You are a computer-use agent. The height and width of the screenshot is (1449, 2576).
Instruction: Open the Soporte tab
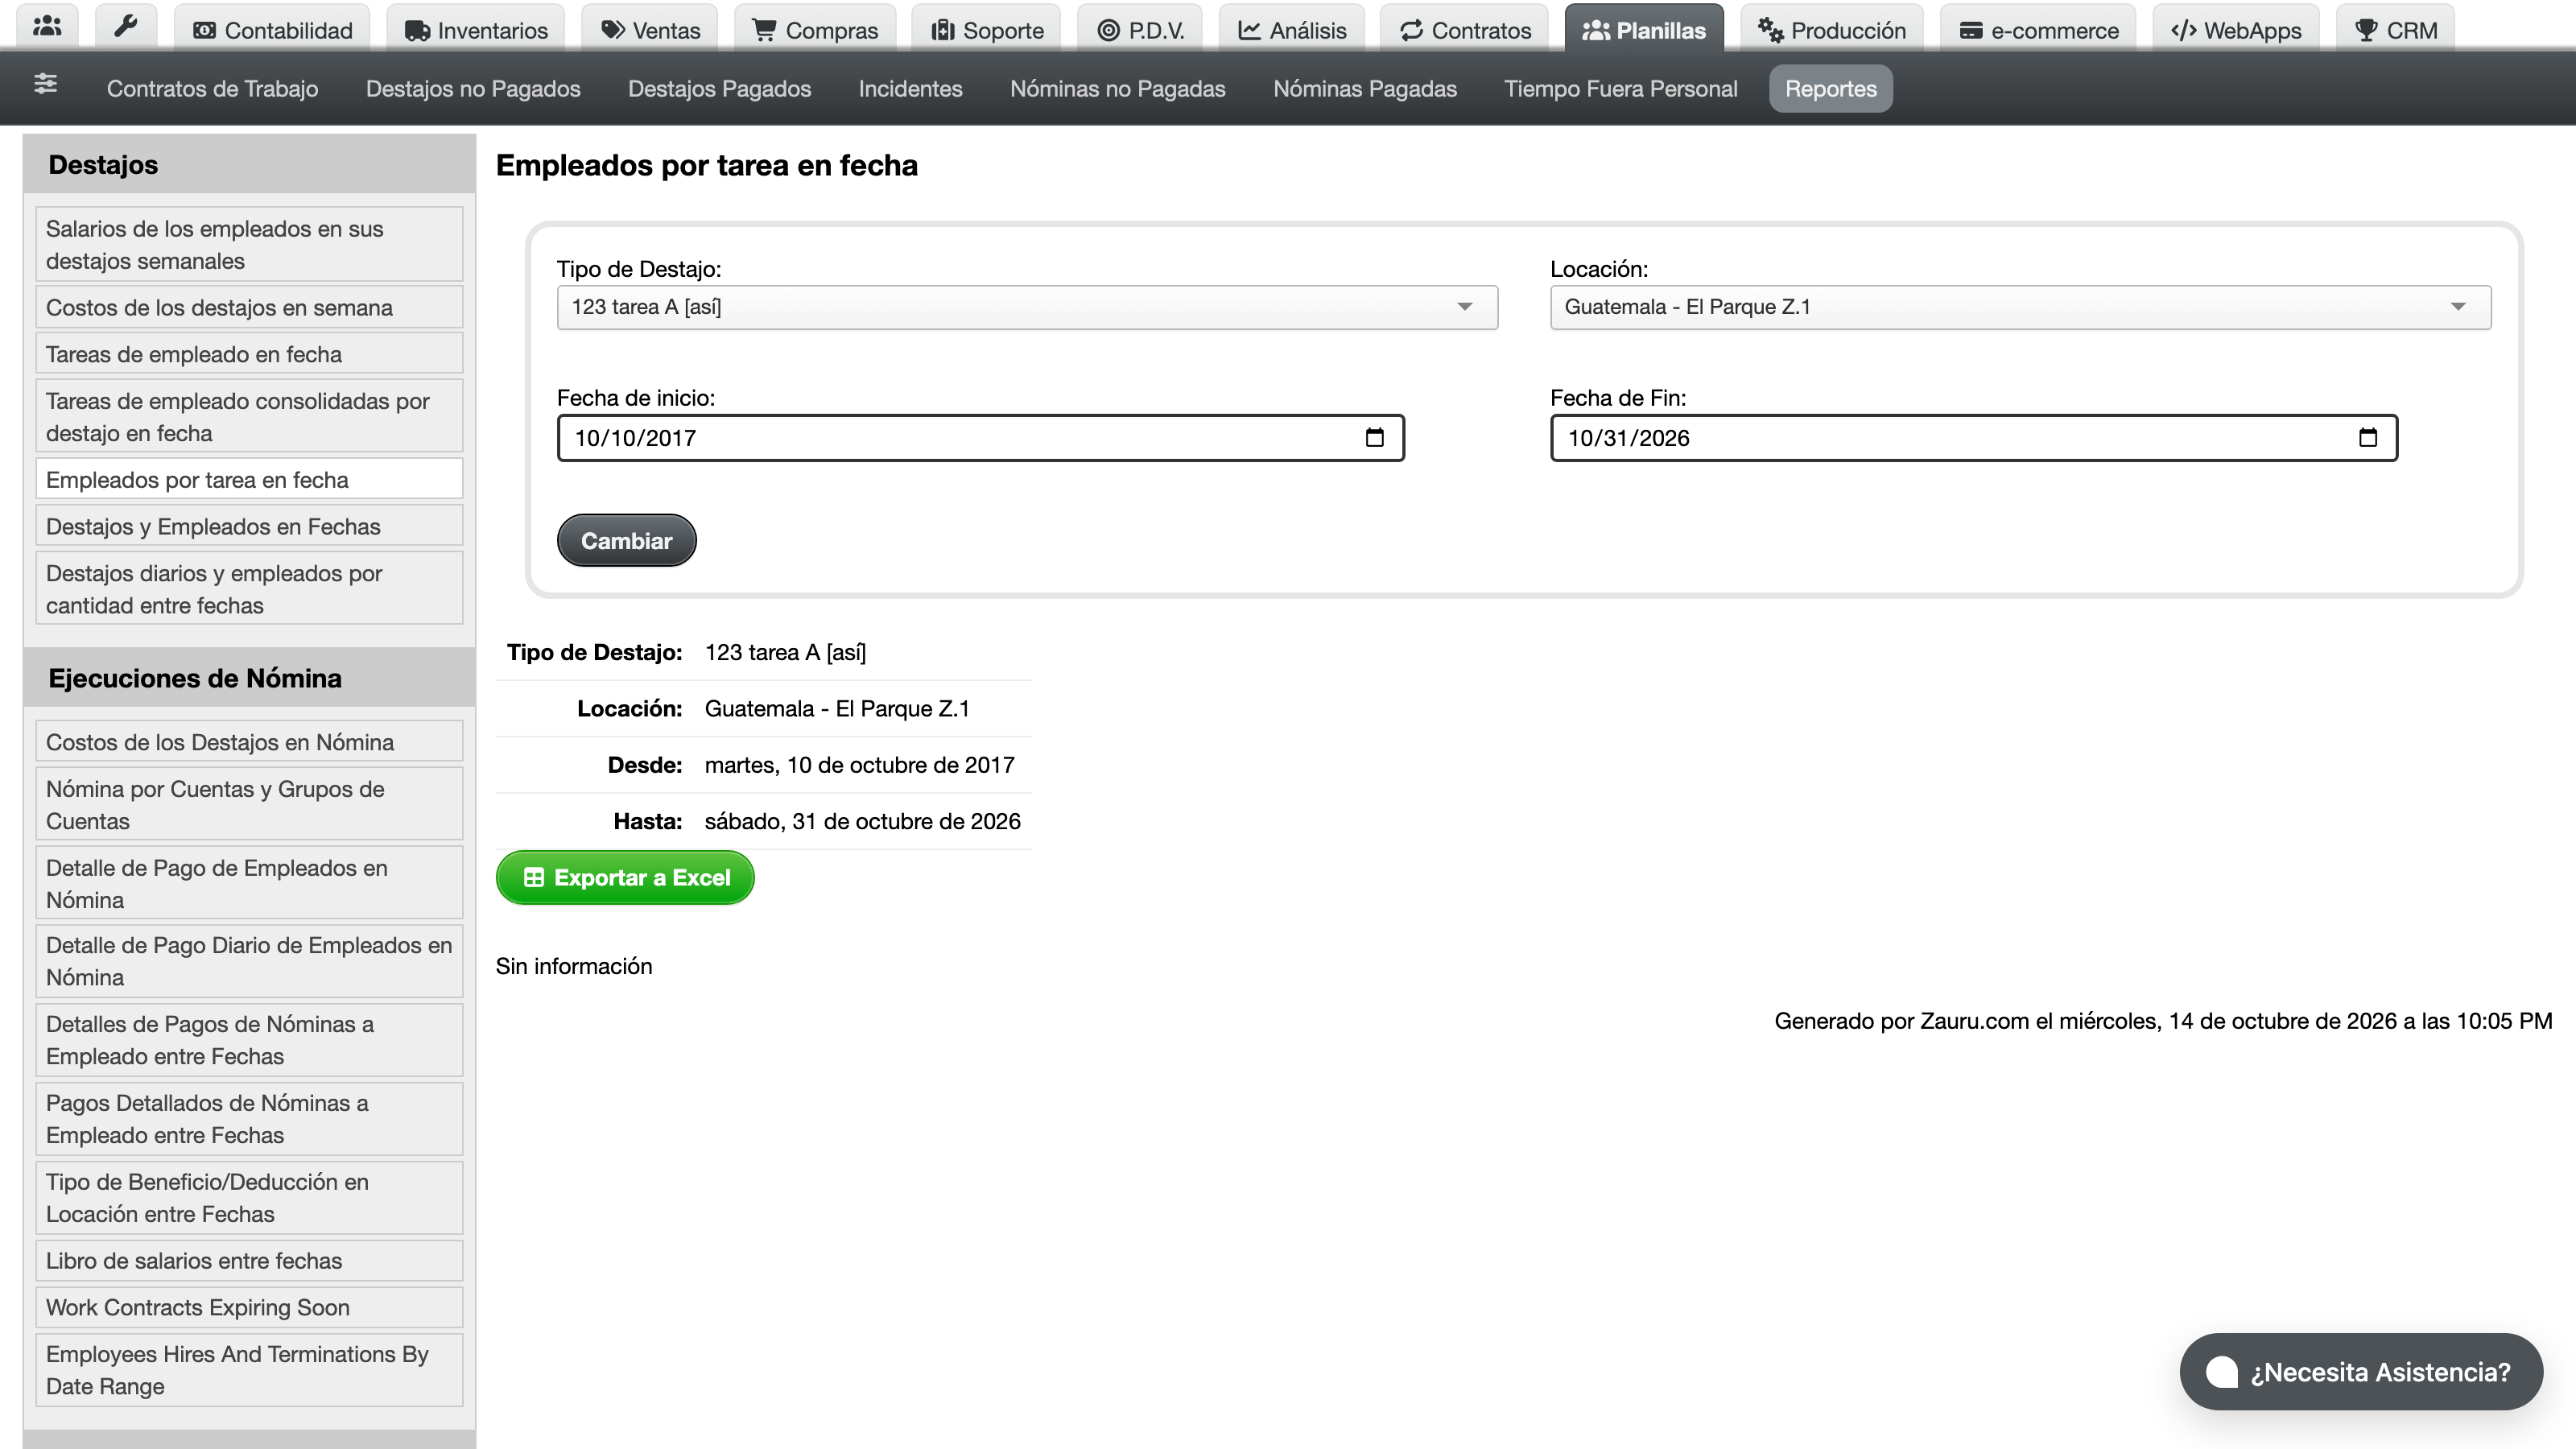pos(987,29)
